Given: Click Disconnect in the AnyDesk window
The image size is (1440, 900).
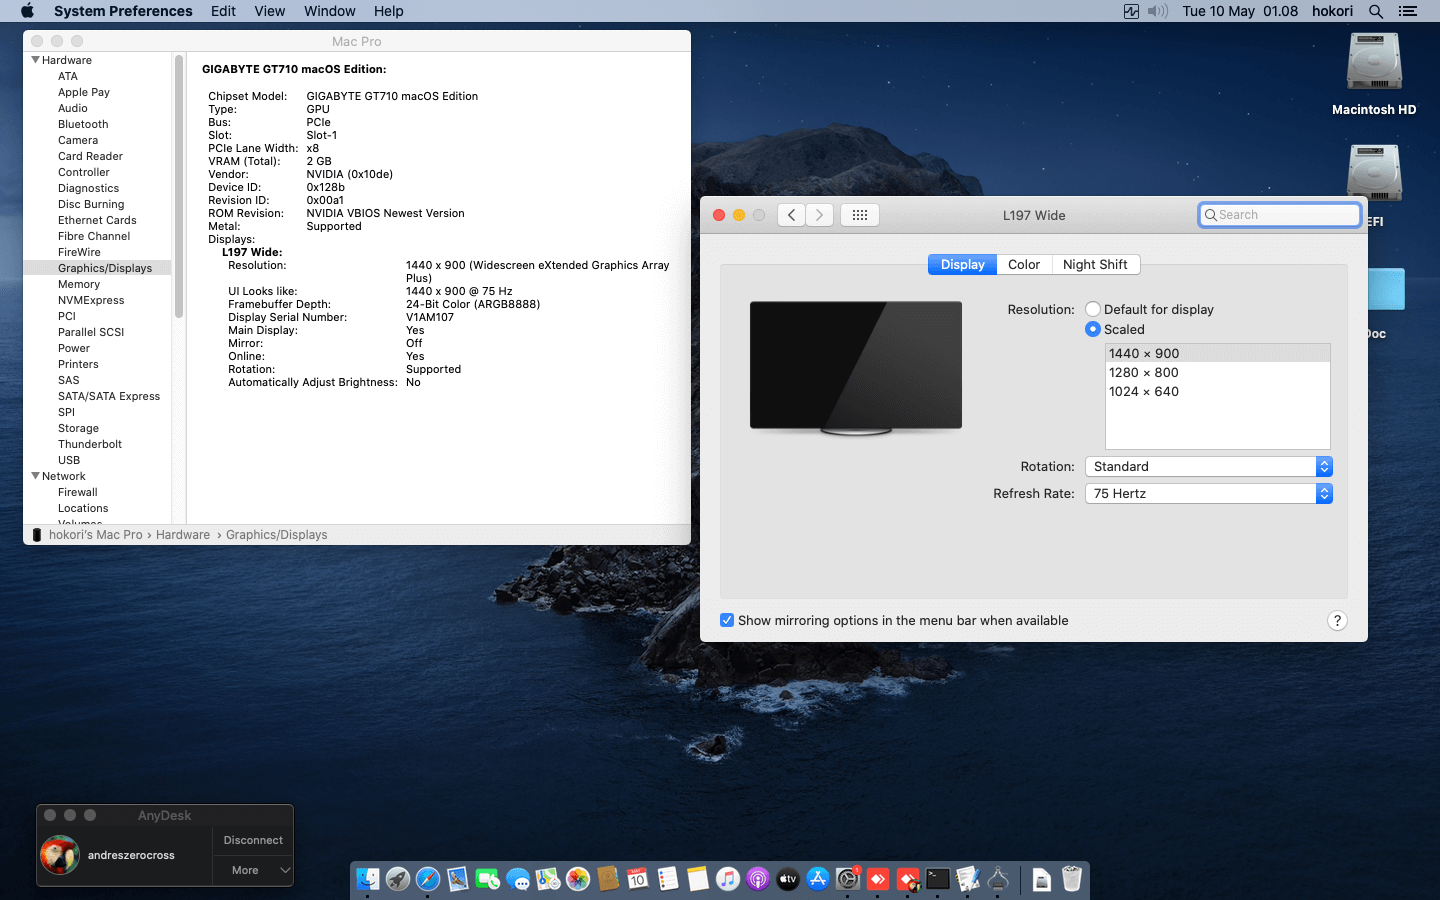Looking at the screenshot, I should pyautogui.click(x=253, y=841).
